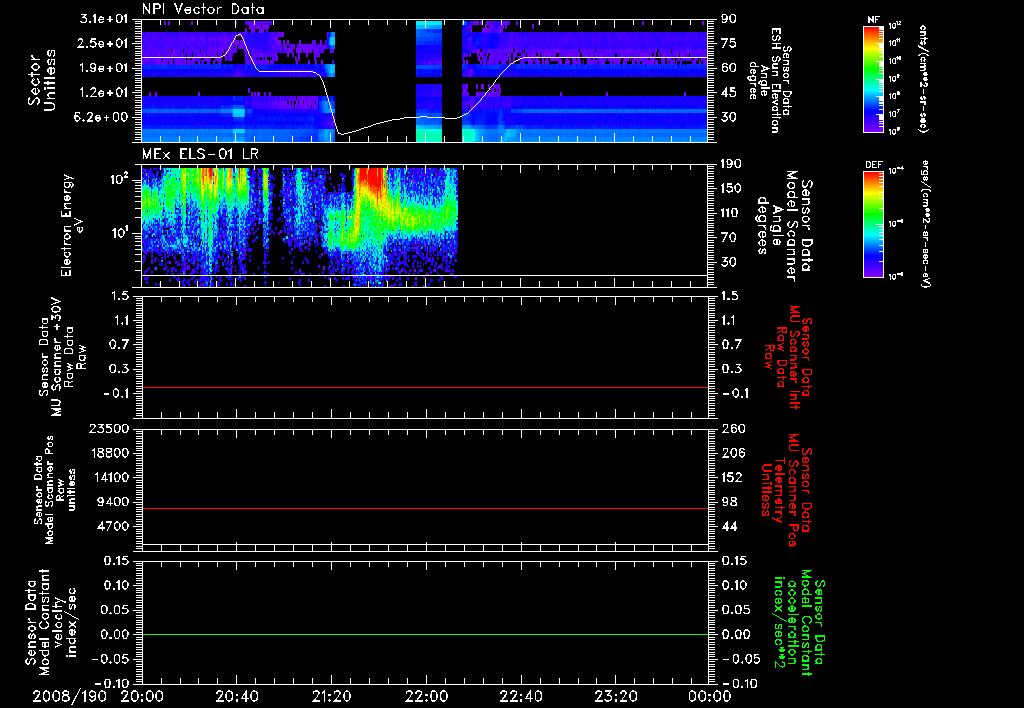Image resolution: width=1024 pixels, height=708 pixels.
Task: Click the red line in Scanner Pos panel
Action: click(425, 508)
